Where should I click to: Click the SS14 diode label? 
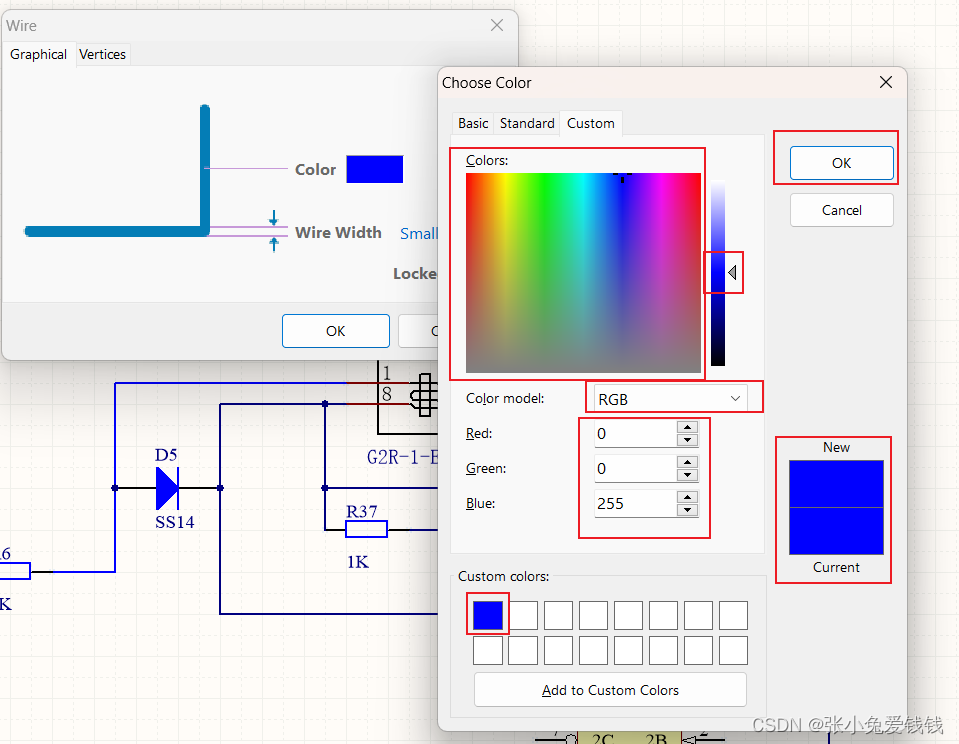coord(174,522)
